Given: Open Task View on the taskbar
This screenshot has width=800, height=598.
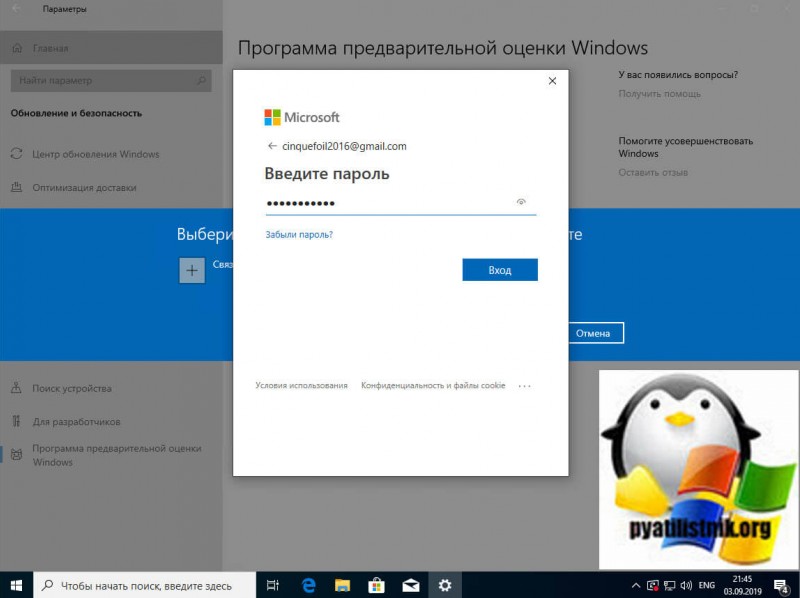Looking at the screenshot, I should (273, 585).
